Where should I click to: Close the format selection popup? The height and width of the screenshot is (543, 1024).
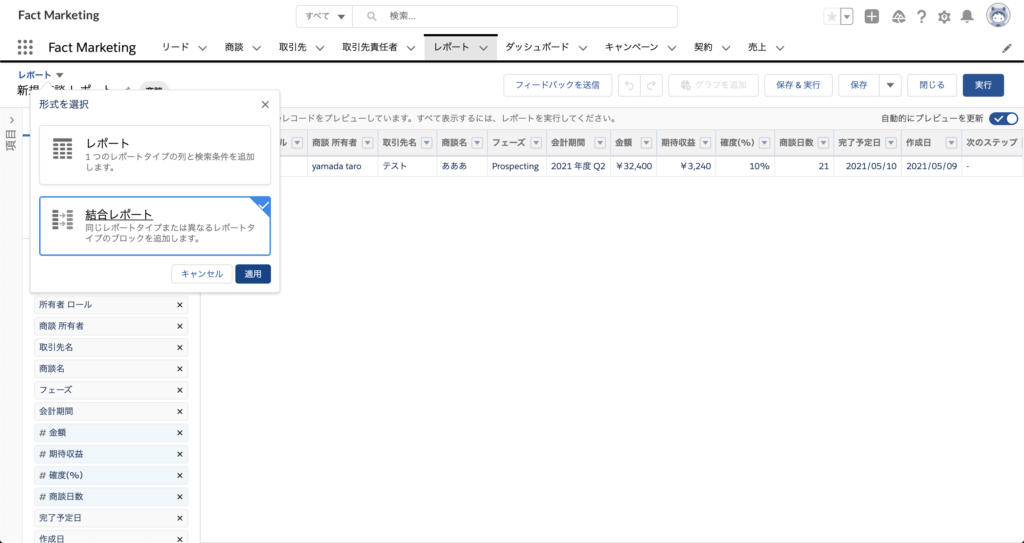265,104
